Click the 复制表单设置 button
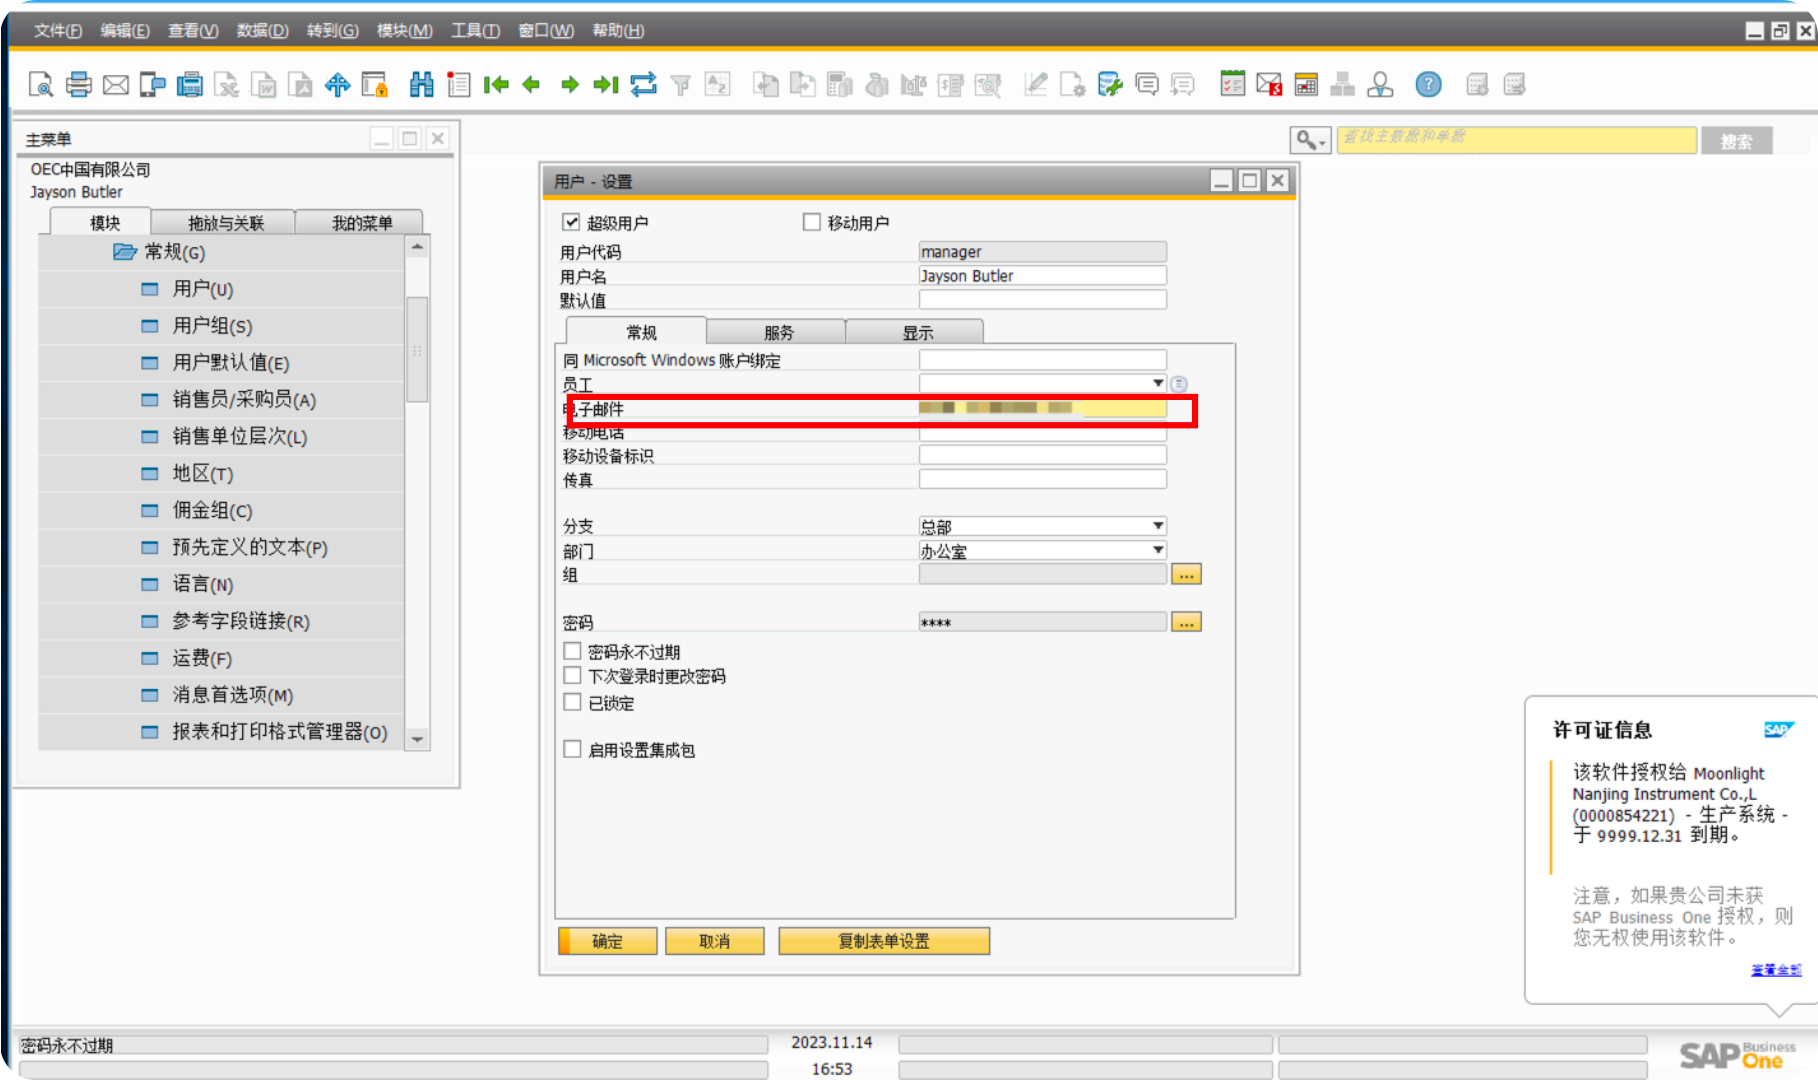Screen dimensions: 1818x1080 pyautogui.click(x=884, y=941)
